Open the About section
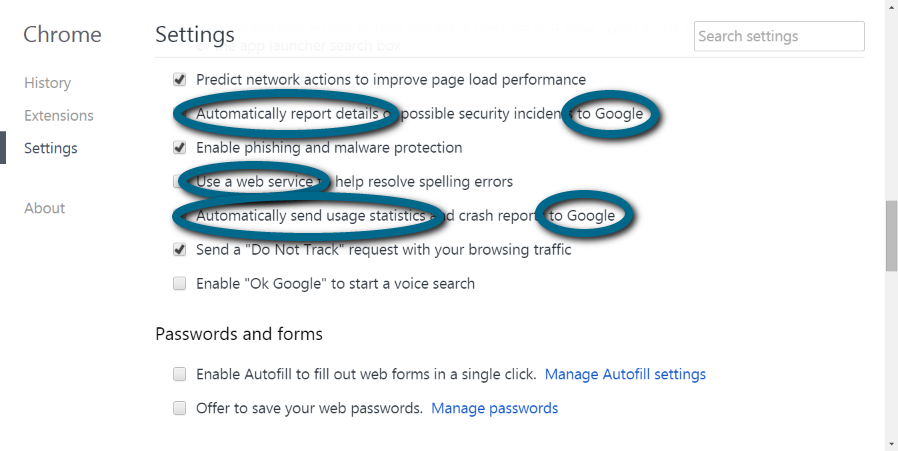The image size is (898, 451). (44, 208)
